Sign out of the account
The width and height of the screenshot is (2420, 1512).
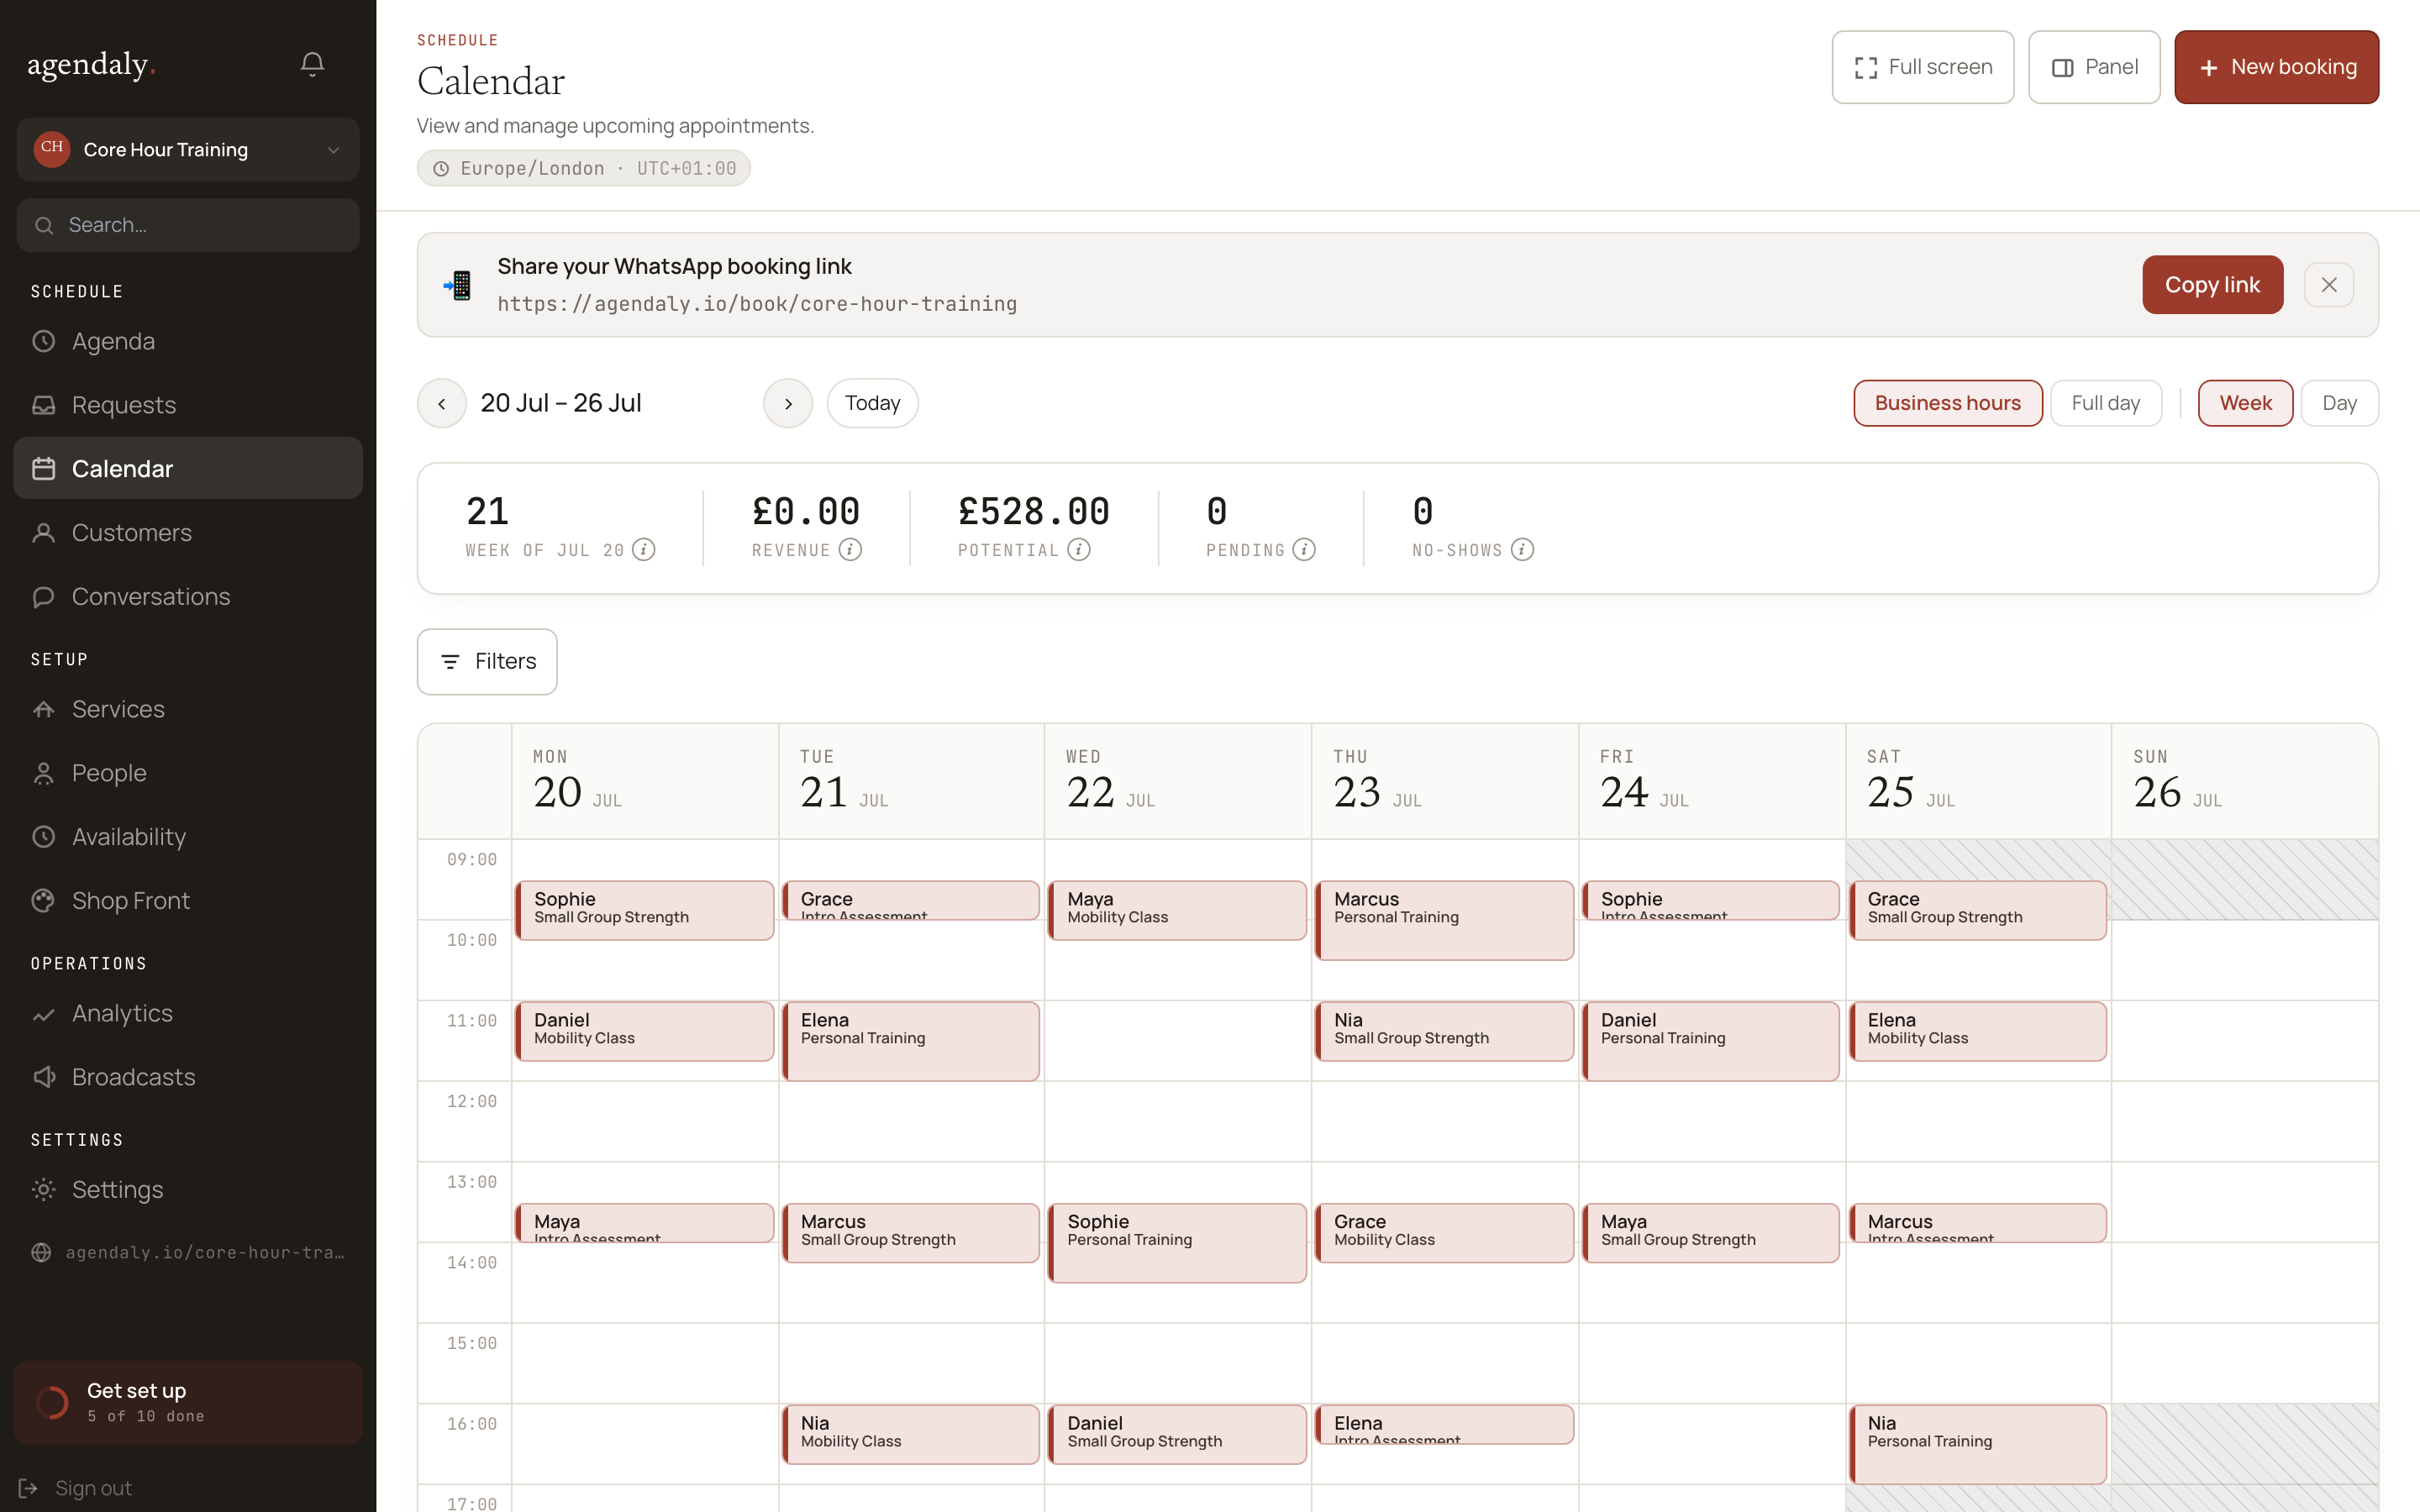(75, 1488)
